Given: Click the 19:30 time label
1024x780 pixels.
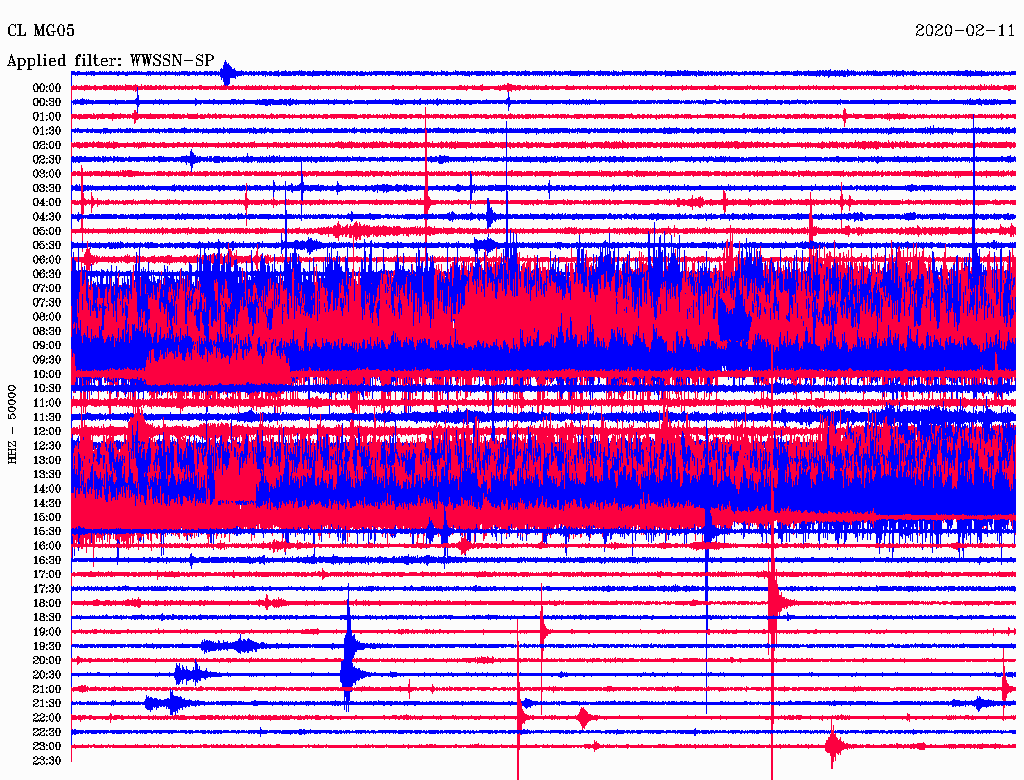Looking at the screenshot, I should (x=47, y=647).
